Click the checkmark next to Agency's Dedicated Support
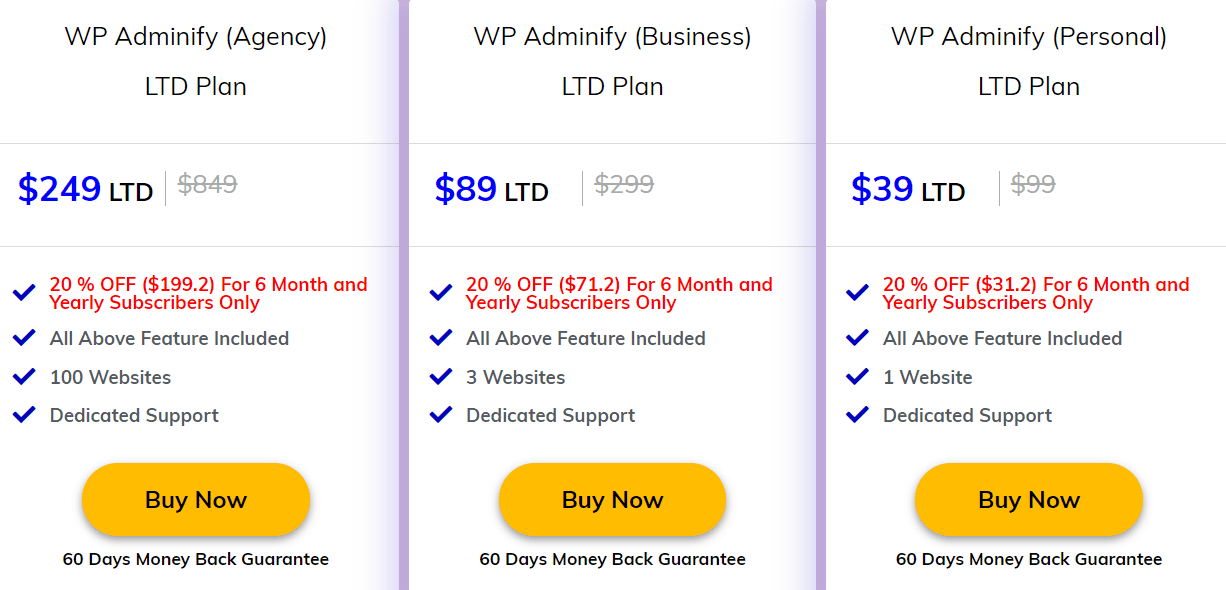Viewport: 1226px width, 590px height. [x=24, y=415]
